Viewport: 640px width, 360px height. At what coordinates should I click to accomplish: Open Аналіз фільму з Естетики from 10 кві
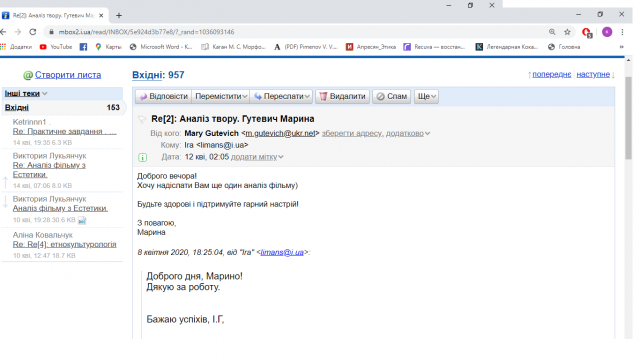pos(60,208)
